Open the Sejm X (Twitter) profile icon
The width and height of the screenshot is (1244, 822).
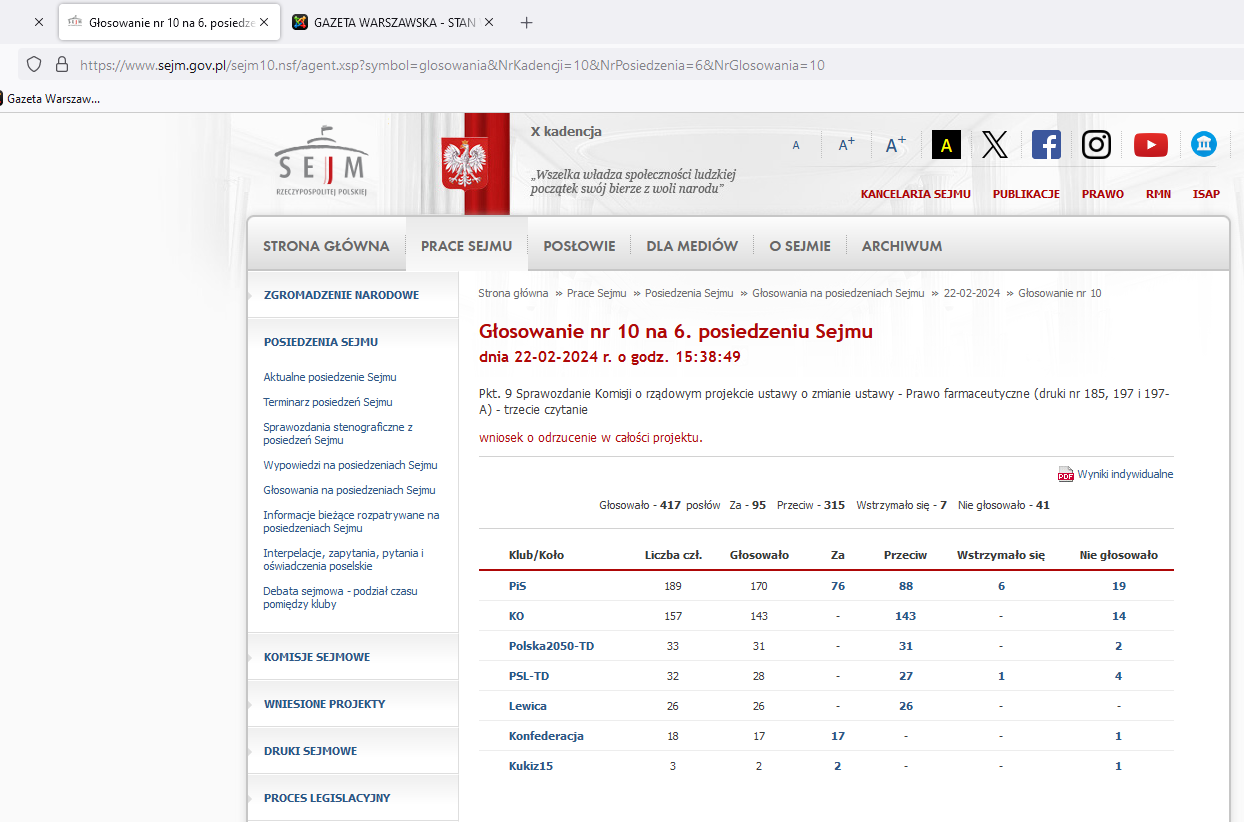pos(994,145)
